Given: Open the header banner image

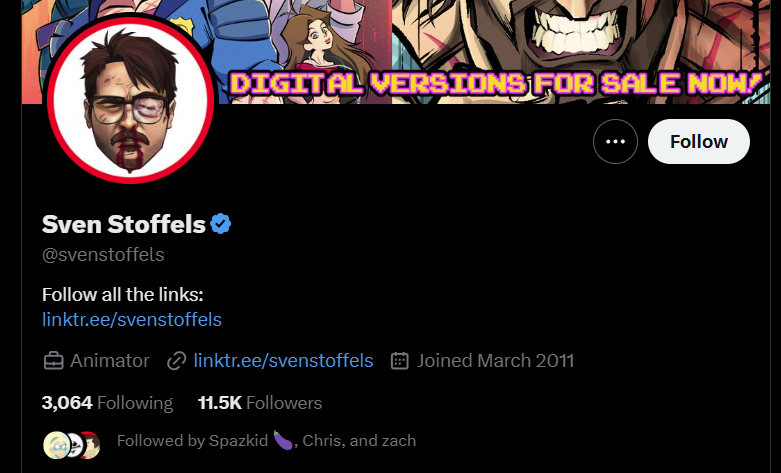Looking at the screenshot, I should [396, 52].
